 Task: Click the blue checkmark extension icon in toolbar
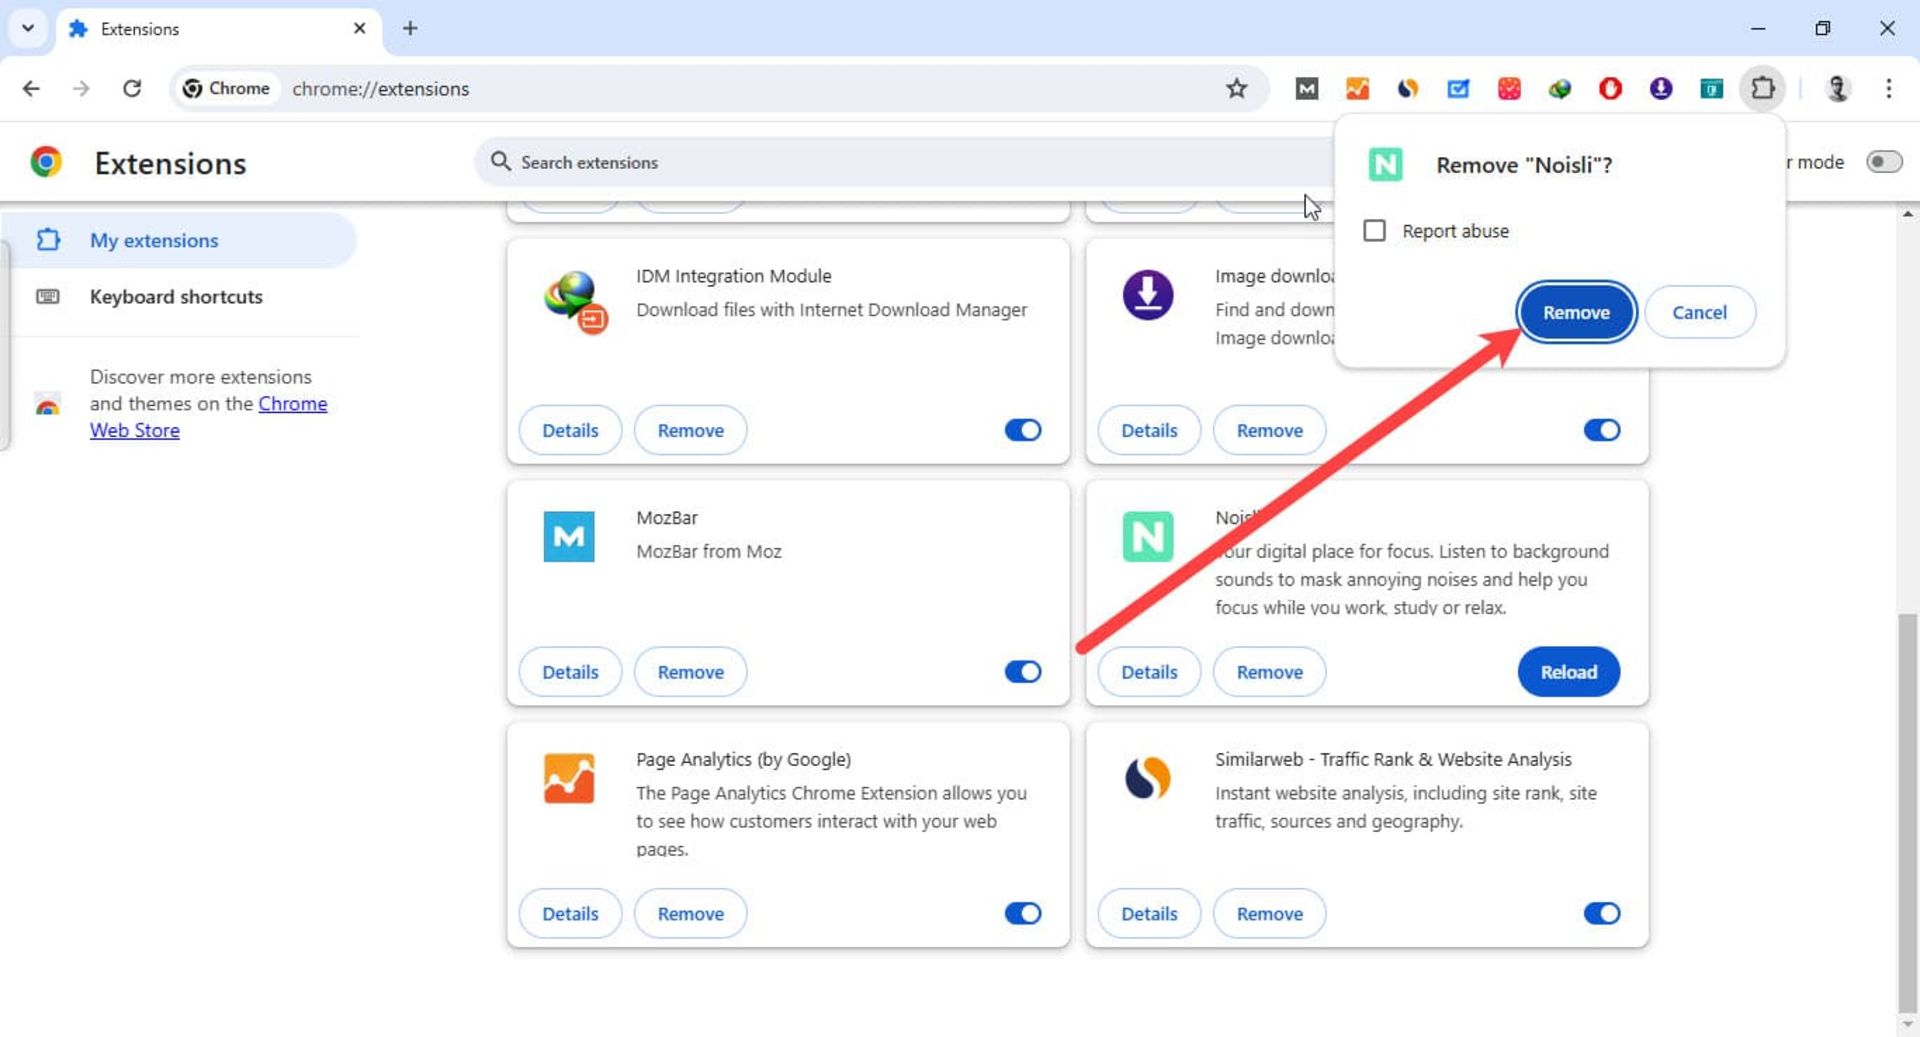(x=1458, y=88)
